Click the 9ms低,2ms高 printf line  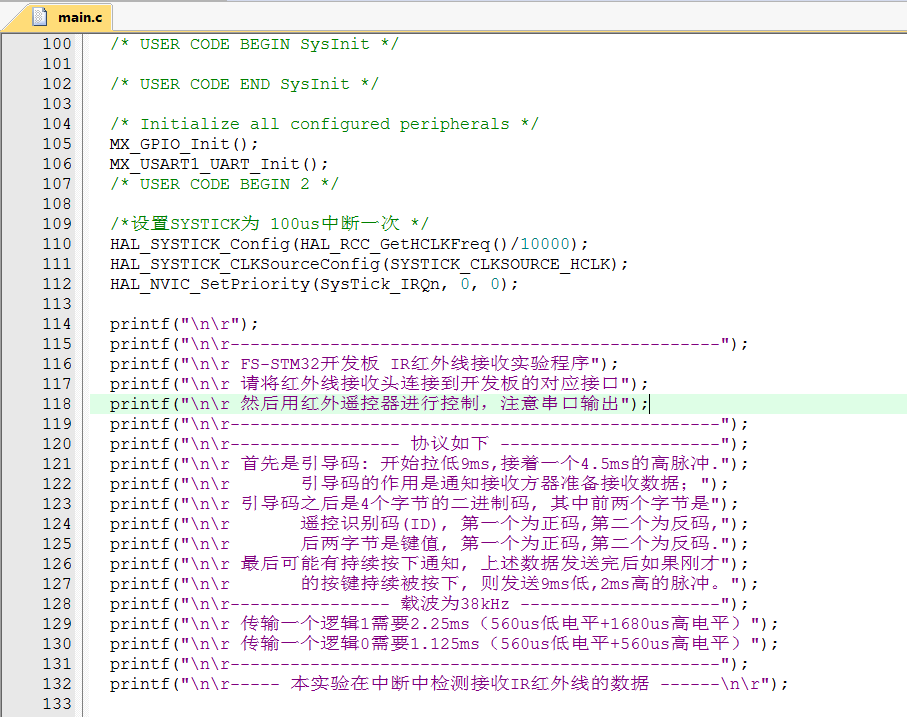tap(434, 584)
